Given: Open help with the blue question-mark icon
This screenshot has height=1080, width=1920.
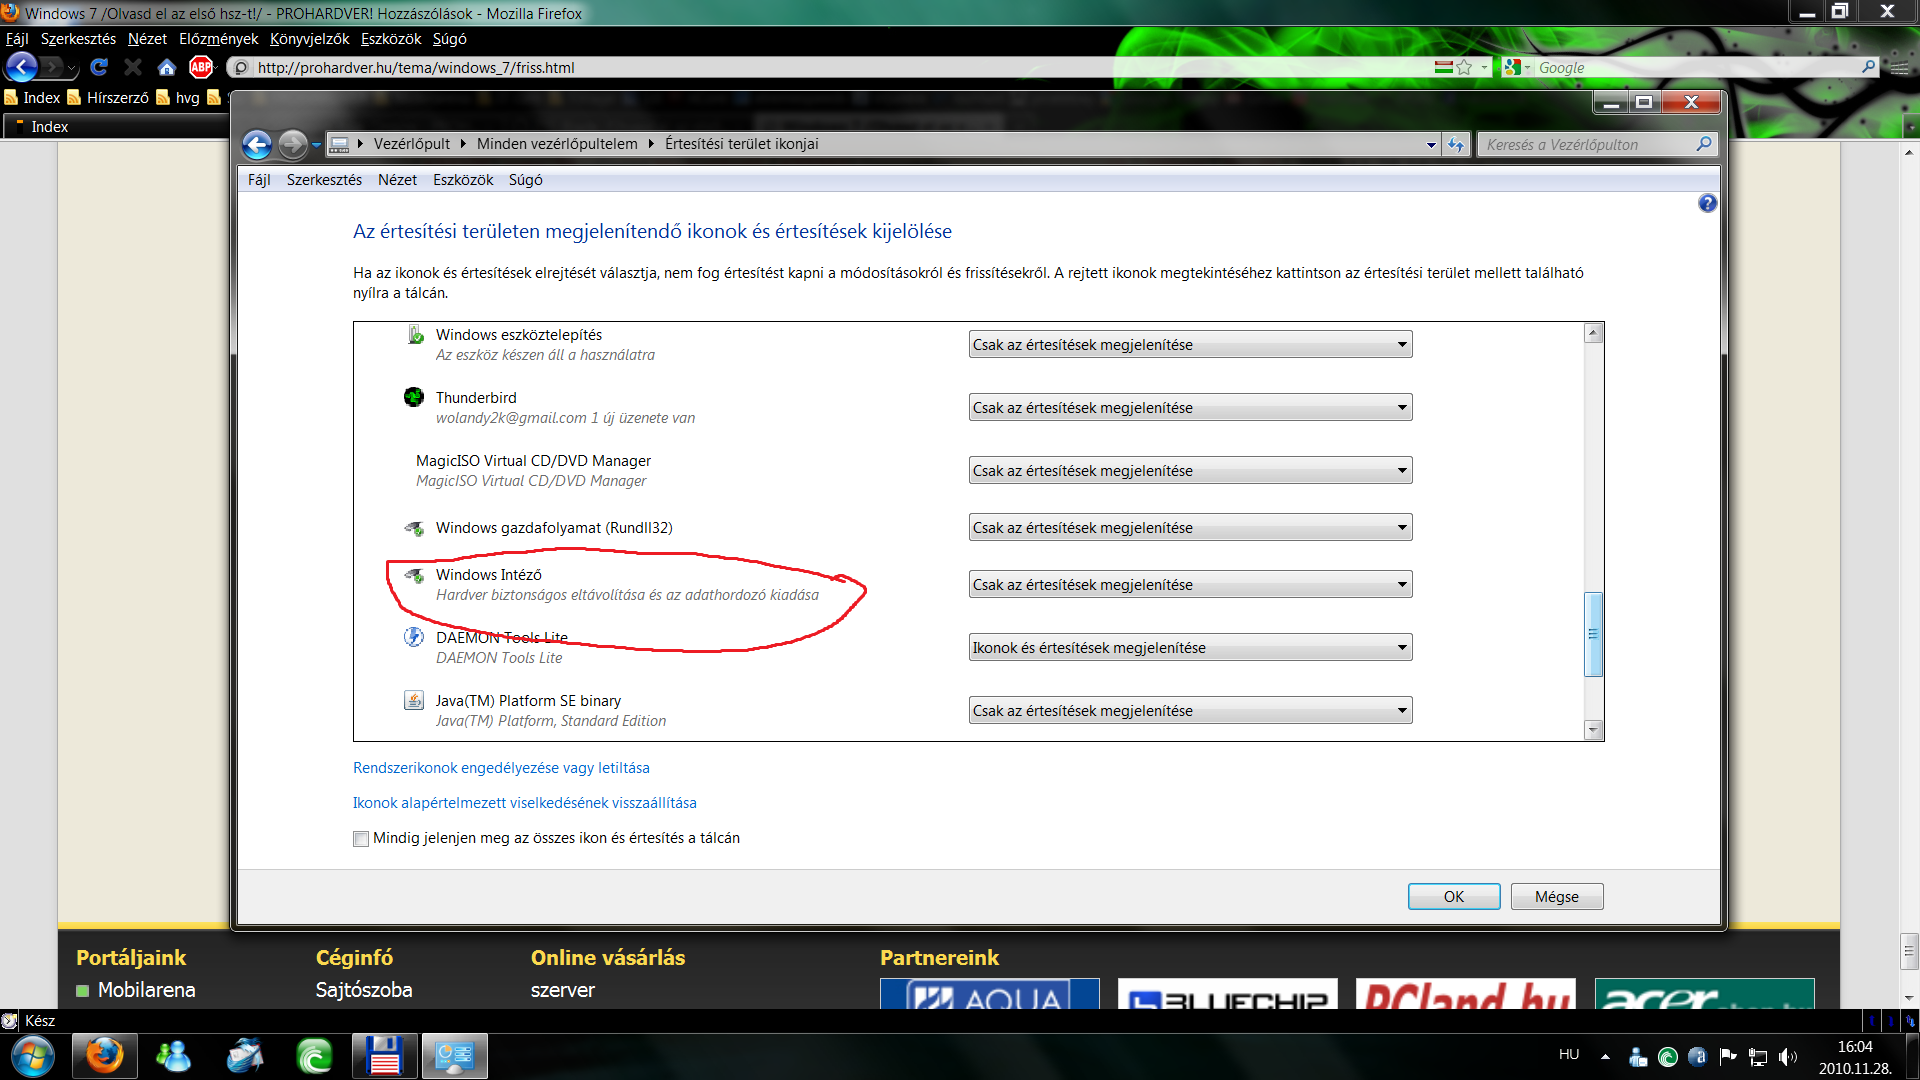Looking at the screenshot, I should coord(1707,203).
